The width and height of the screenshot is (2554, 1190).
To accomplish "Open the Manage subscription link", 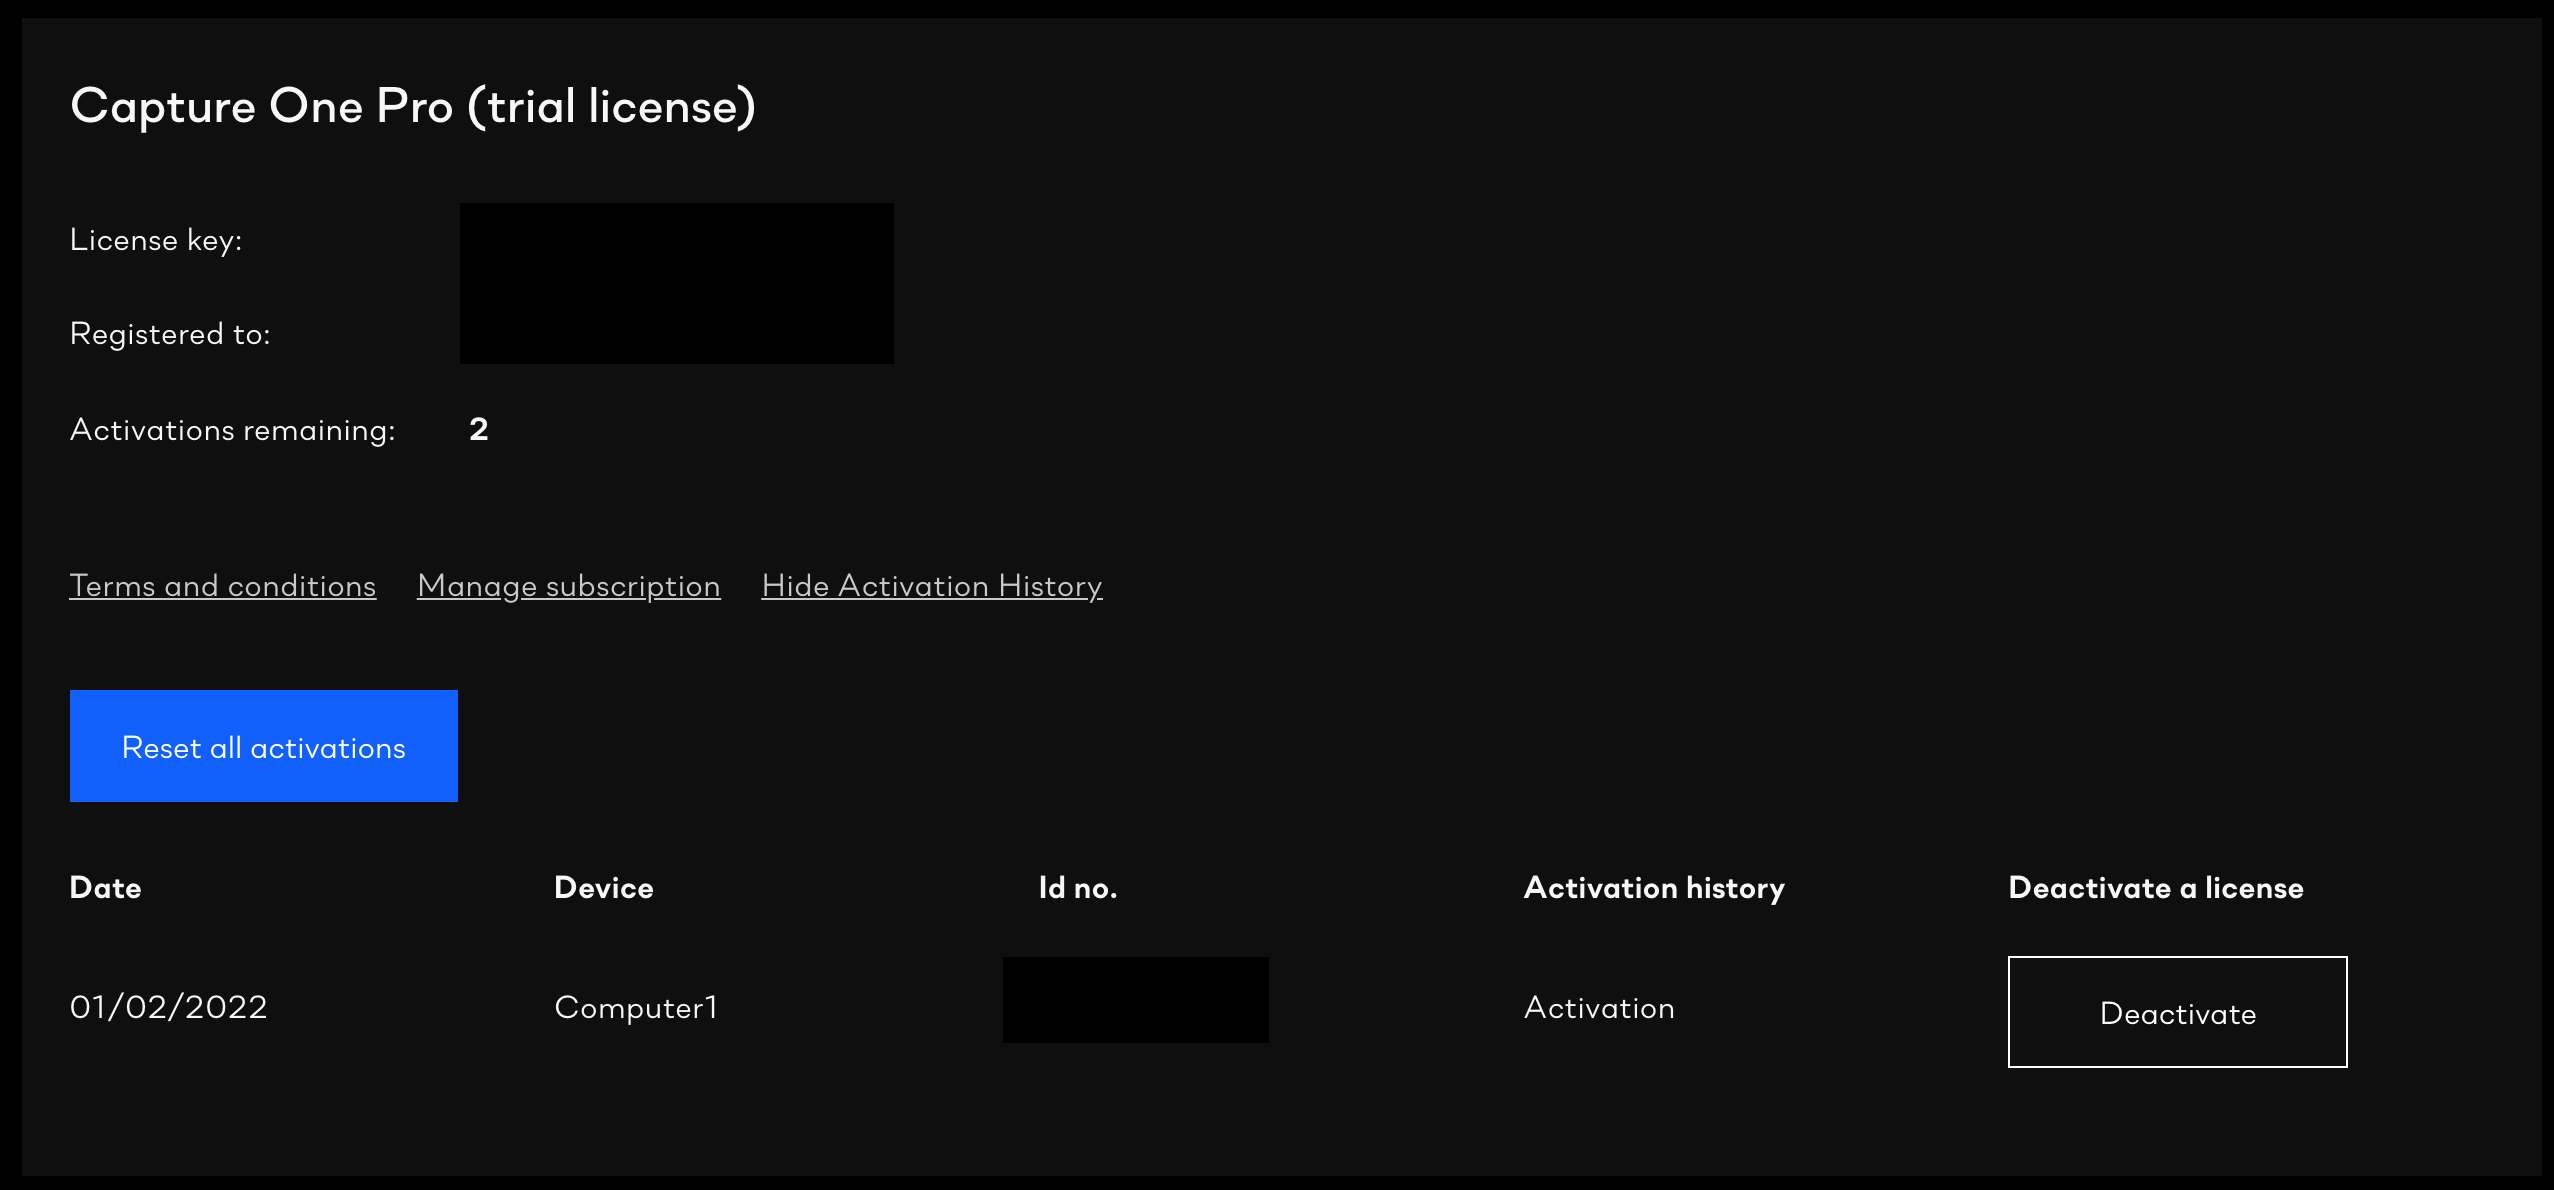I will pos(569,586).
